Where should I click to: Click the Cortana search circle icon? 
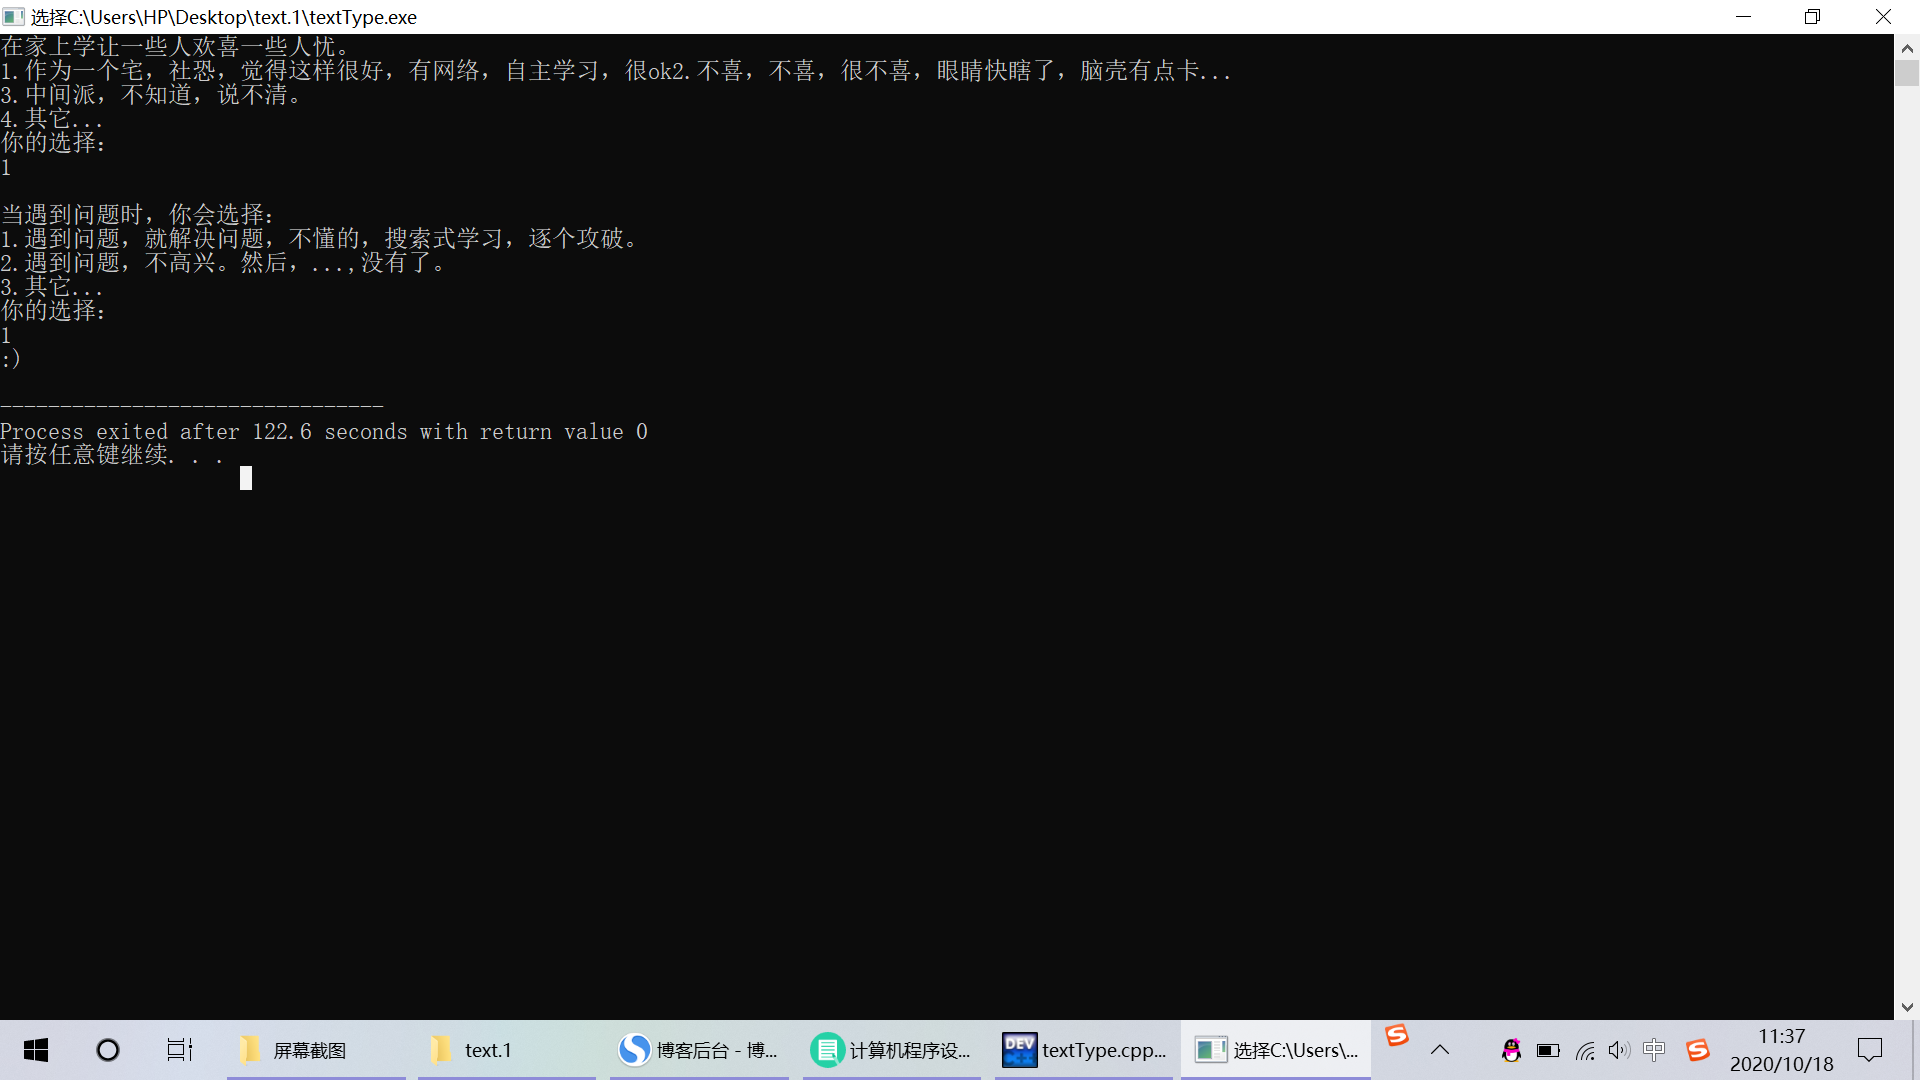coord(108,1050)
